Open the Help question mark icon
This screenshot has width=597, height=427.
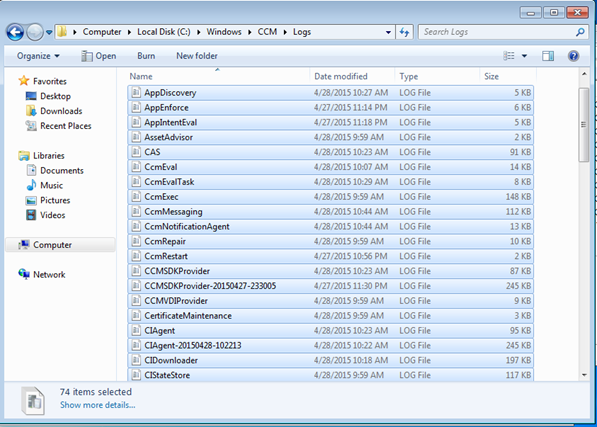tap(573, 56)
